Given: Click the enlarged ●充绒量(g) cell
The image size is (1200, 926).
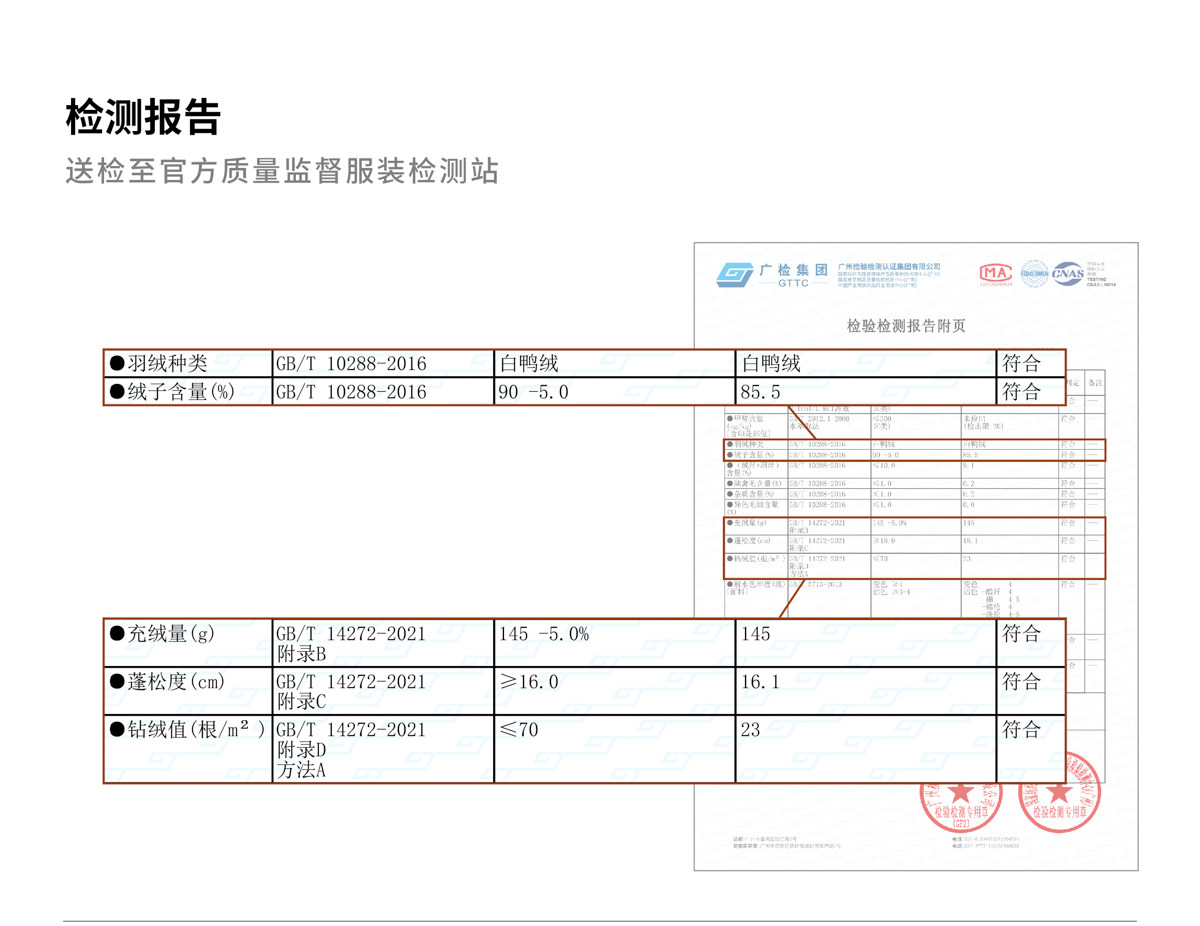Looking at the screenshot, I should point(188,643).
